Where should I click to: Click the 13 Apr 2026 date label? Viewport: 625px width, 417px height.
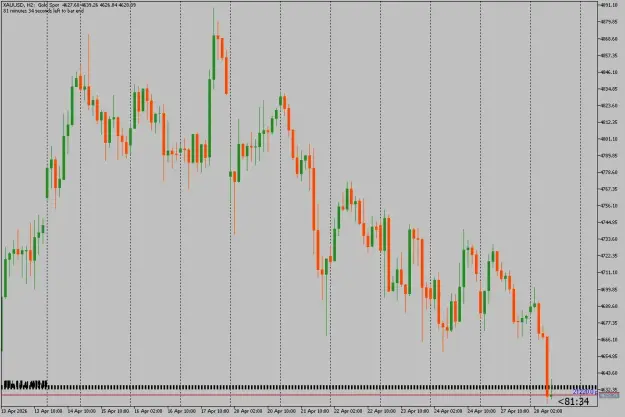[x=14, y=411]
